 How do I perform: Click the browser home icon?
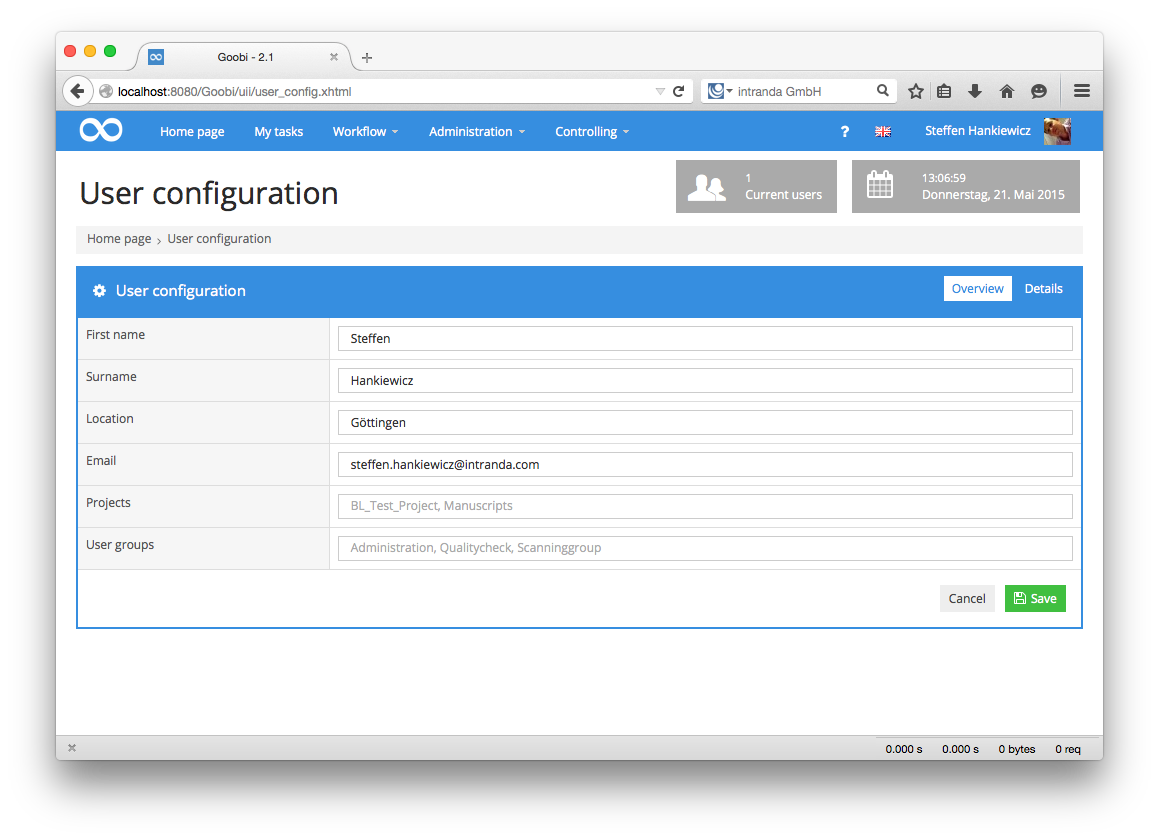(x=1007, y=91)
